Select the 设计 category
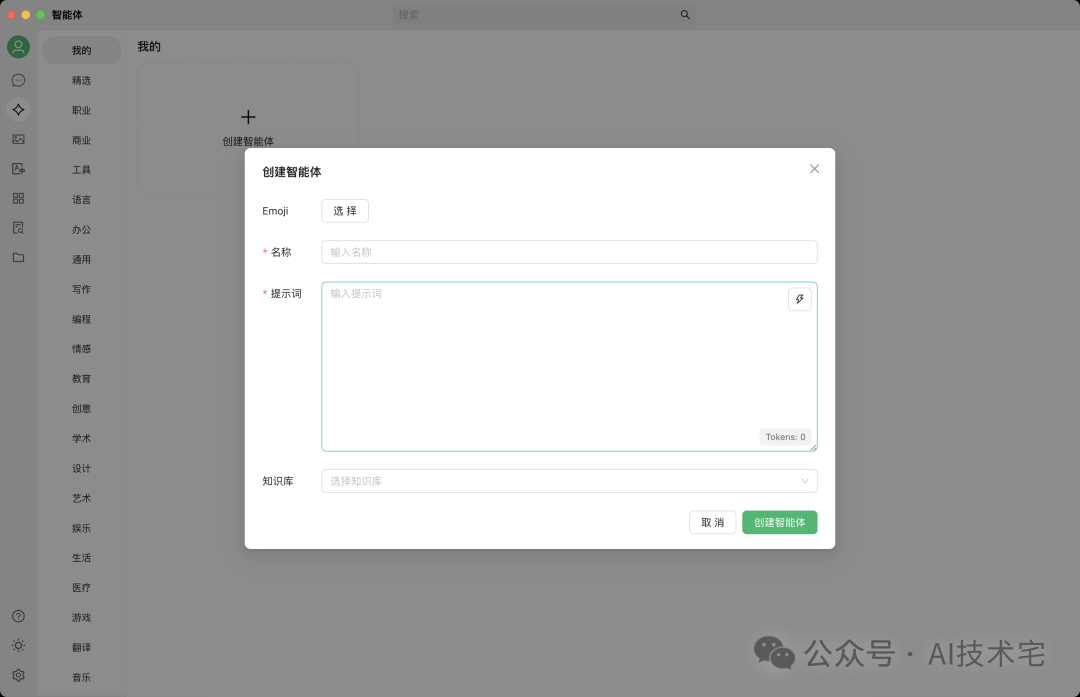This screenshot has height=697, width=1080. click(x=81, y=468)
